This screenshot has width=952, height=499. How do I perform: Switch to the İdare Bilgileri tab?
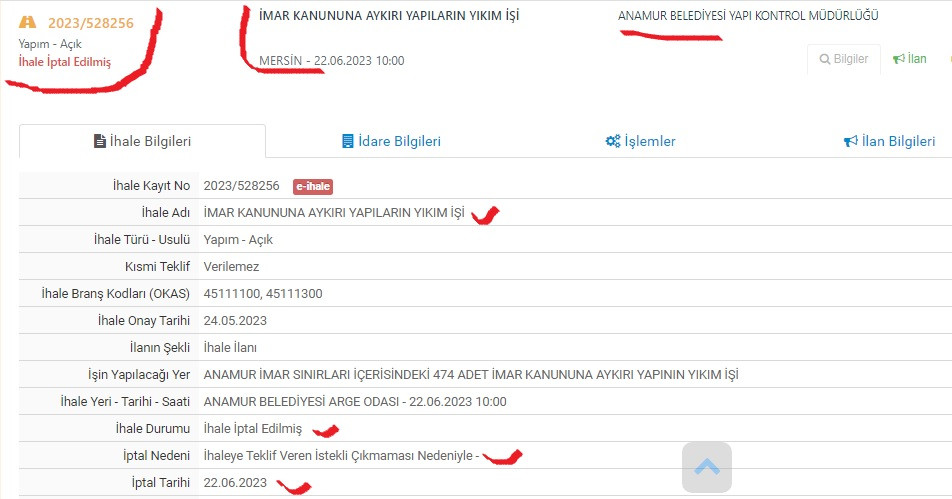392,141
